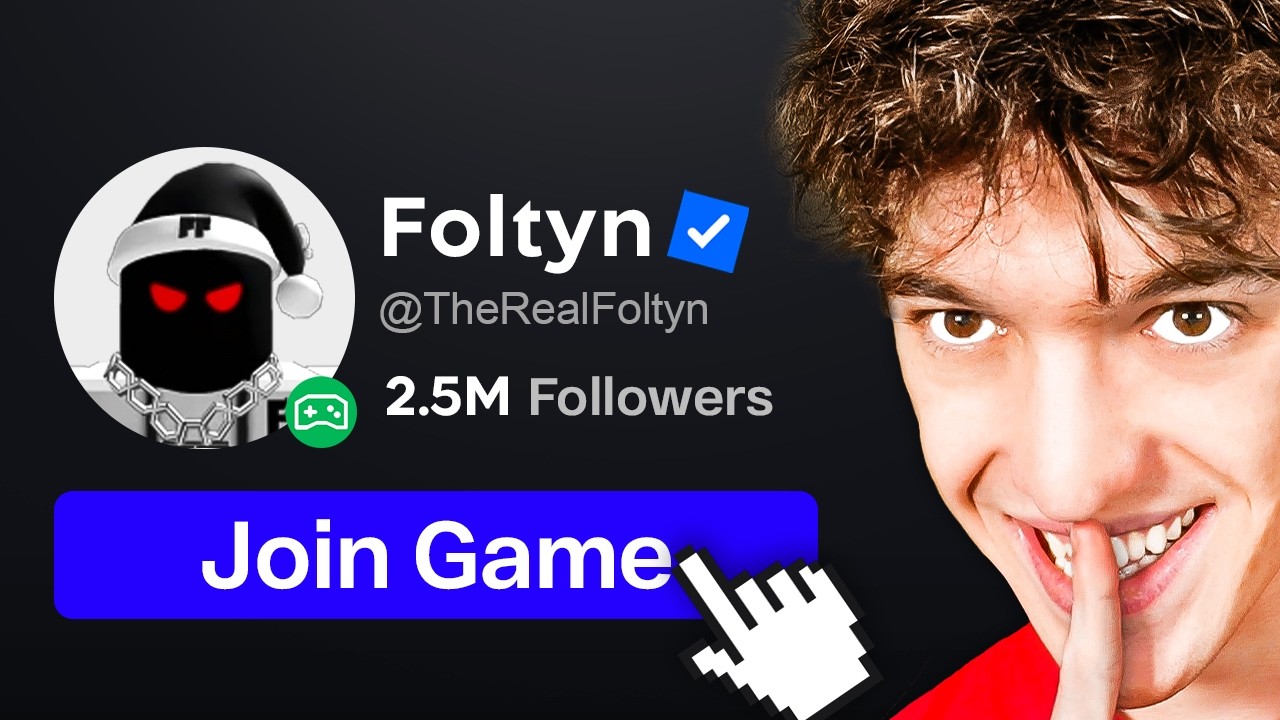Open the round Roblox avatar picture
1280x720 pixels.
coord(204,297)
